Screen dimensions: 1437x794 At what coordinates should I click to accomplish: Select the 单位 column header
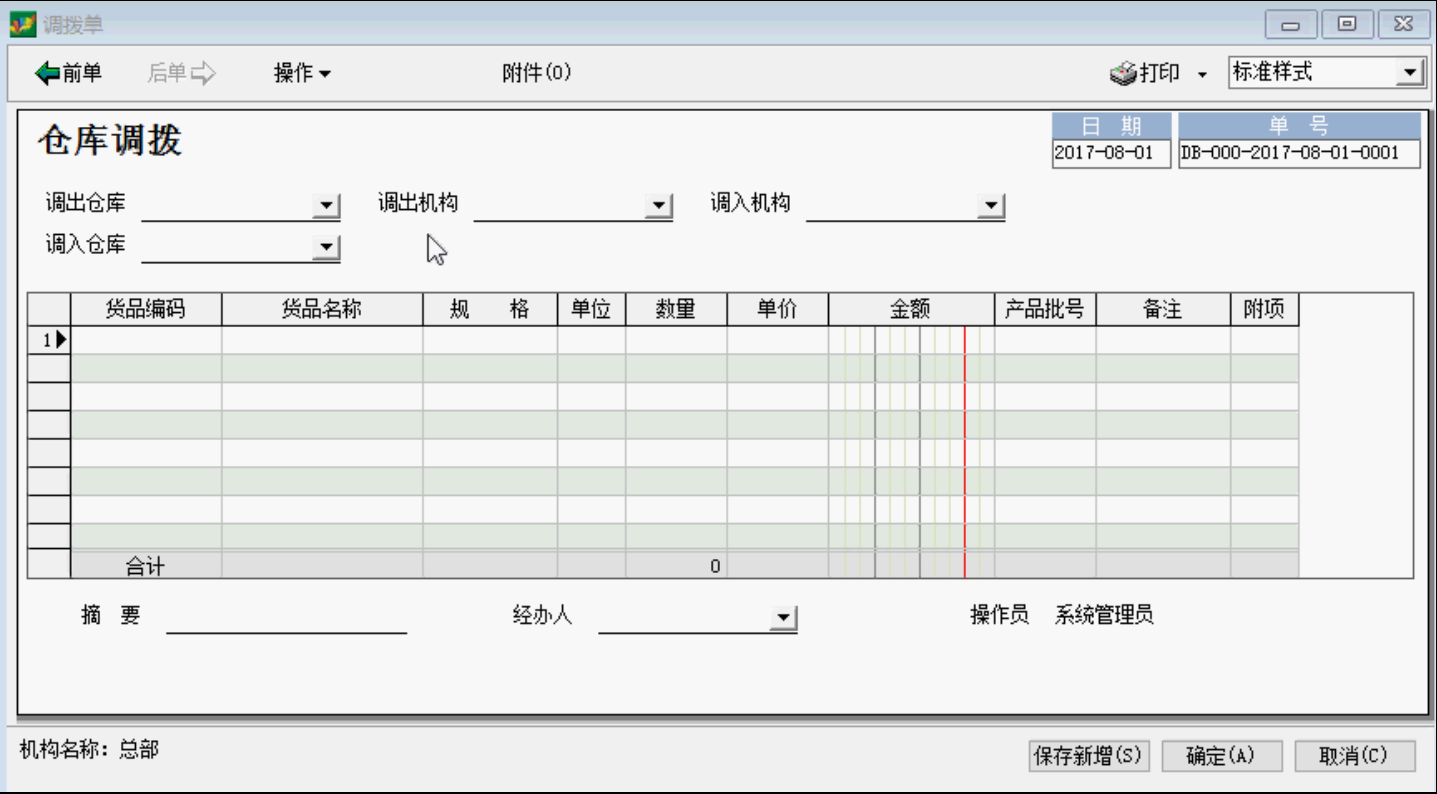[x=591, y=310]
